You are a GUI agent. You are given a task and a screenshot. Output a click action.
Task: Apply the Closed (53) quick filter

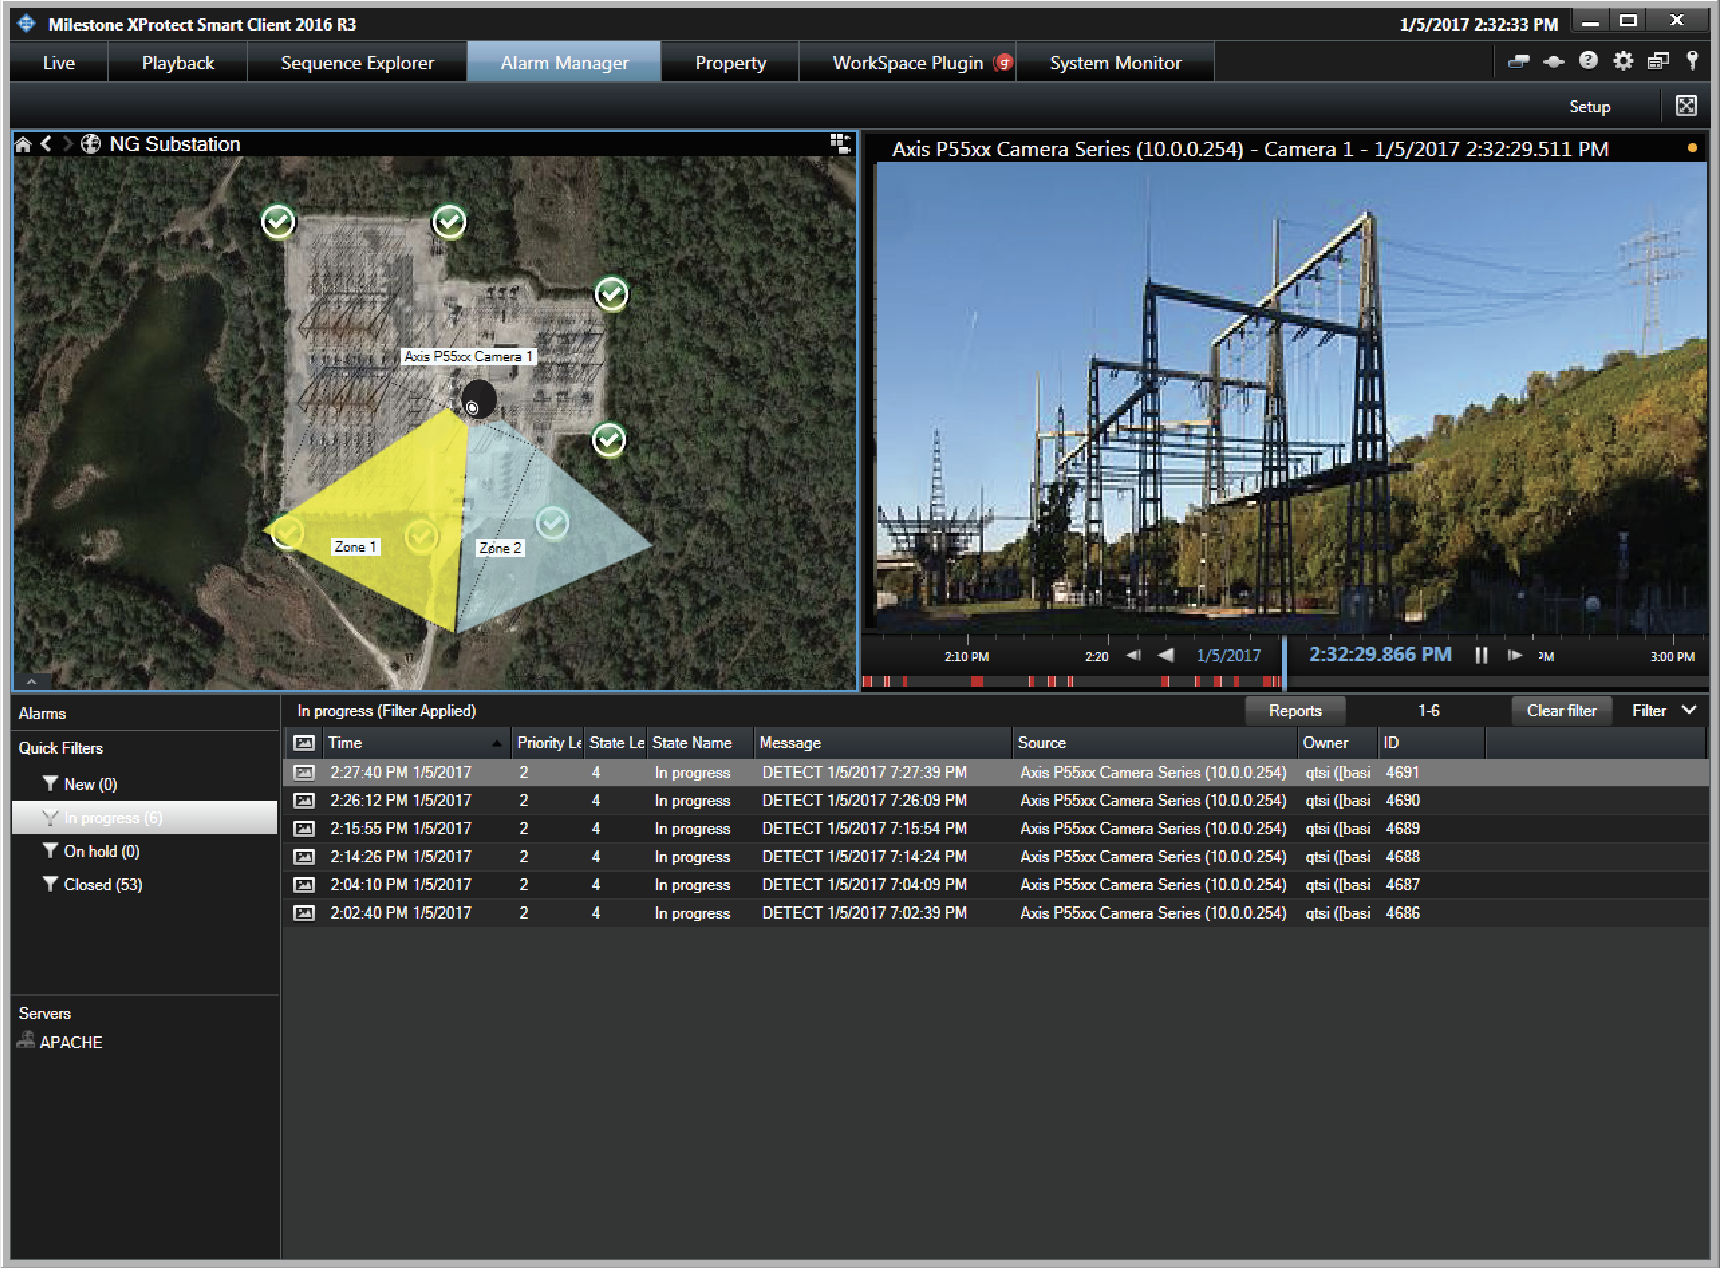coord(145,884)
